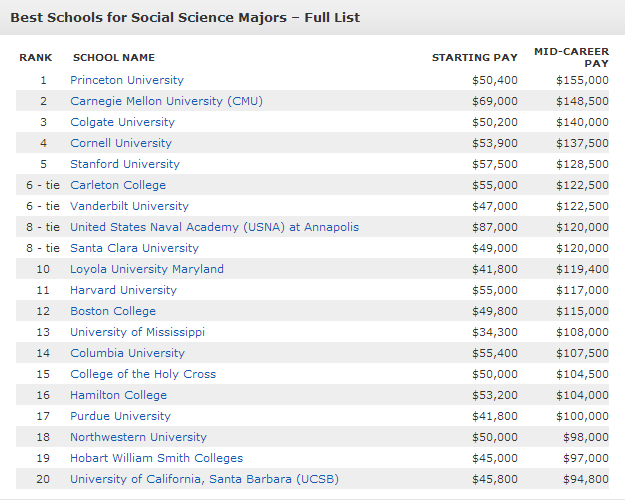This screenshot has height=501, width=625.
Task: Open Carnegie Mellon University (CMU) link
Action: (x=166, y=101)
